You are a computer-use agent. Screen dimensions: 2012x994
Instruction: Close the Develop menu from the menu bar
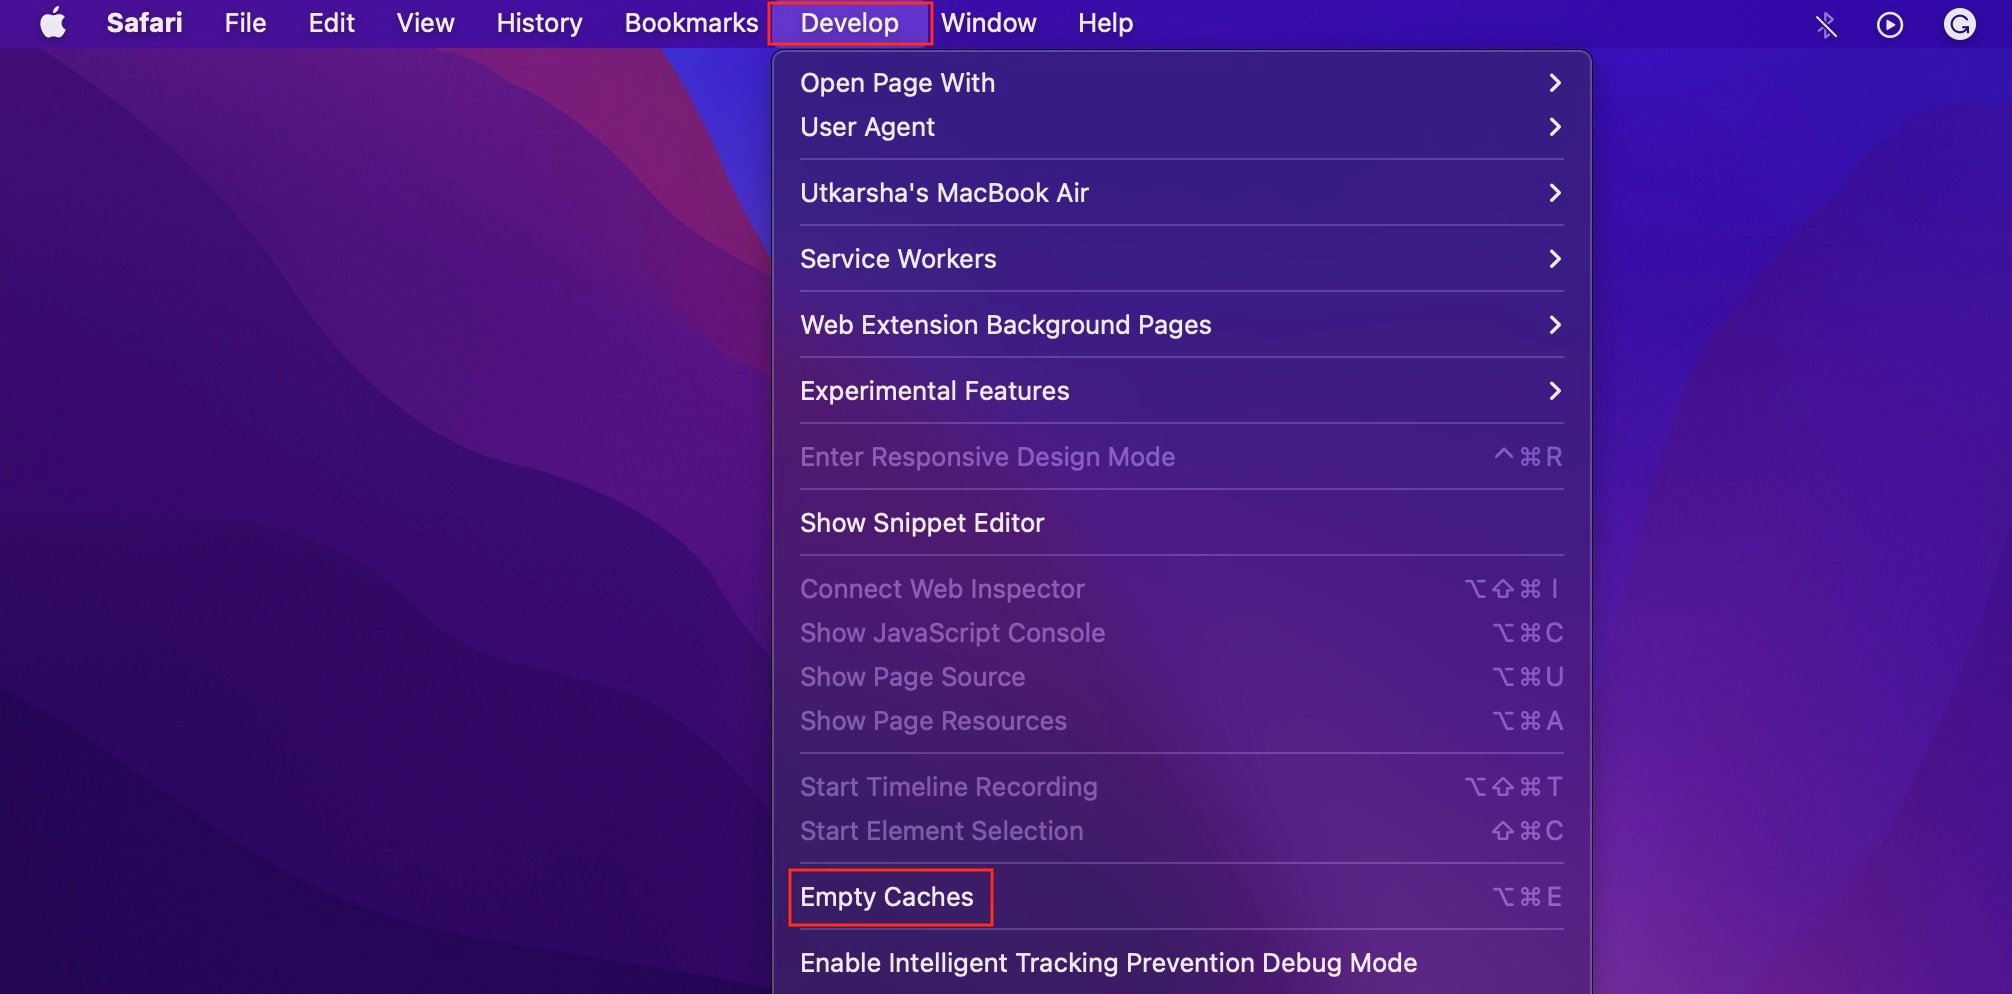point(850,23)
